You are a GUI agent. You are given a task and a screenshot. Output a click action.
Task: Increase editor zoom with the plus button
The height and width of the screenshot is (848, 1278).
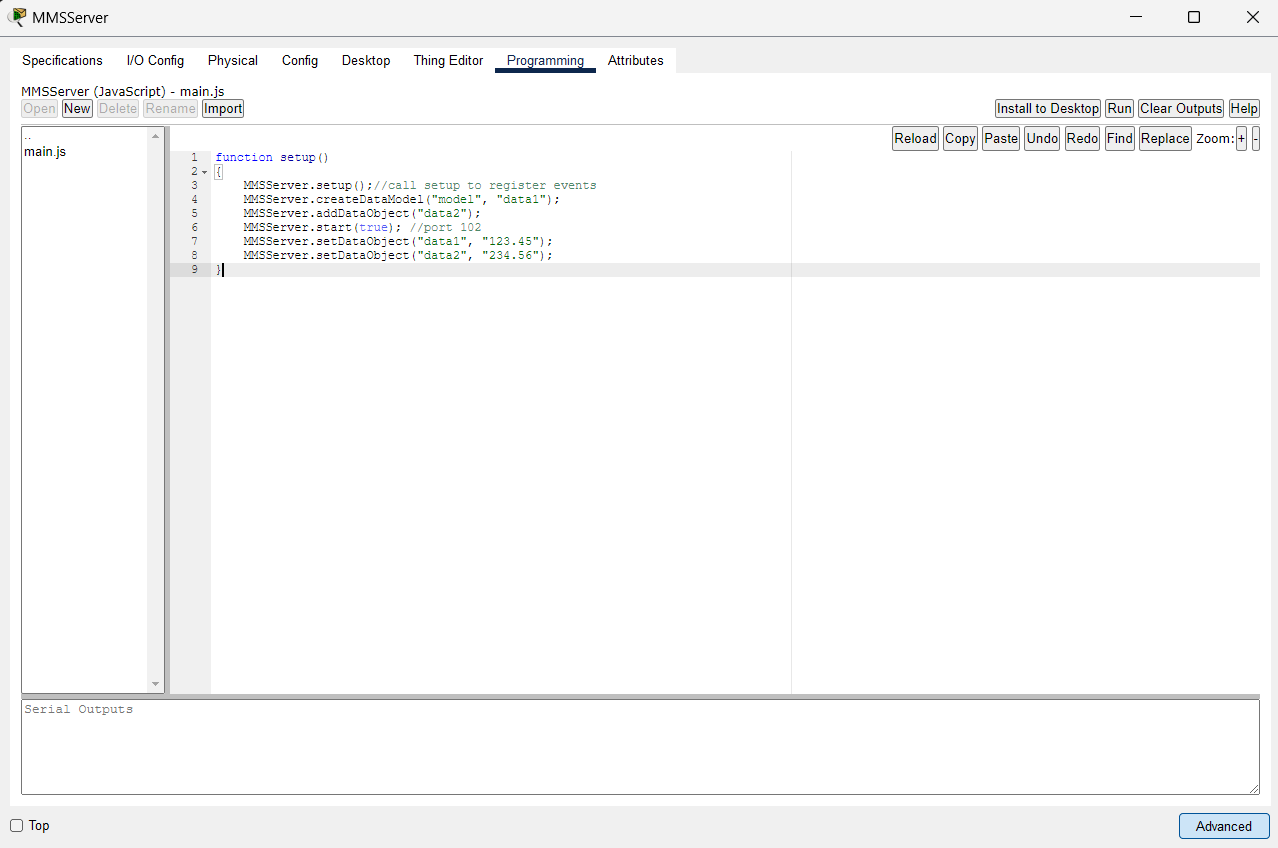click(1241, 138)
